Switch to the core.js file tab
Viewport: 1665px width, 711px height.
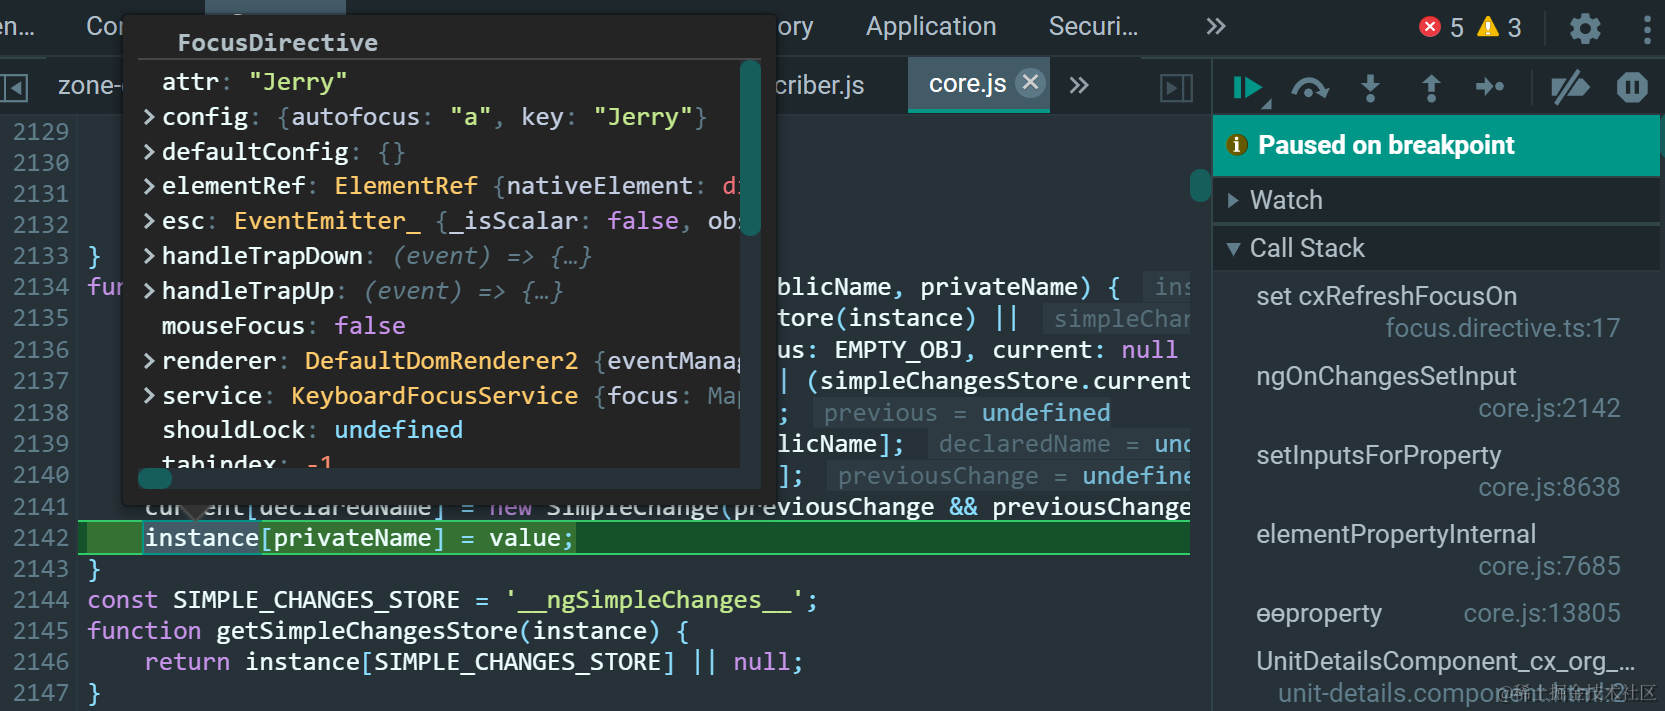(966, 84)
